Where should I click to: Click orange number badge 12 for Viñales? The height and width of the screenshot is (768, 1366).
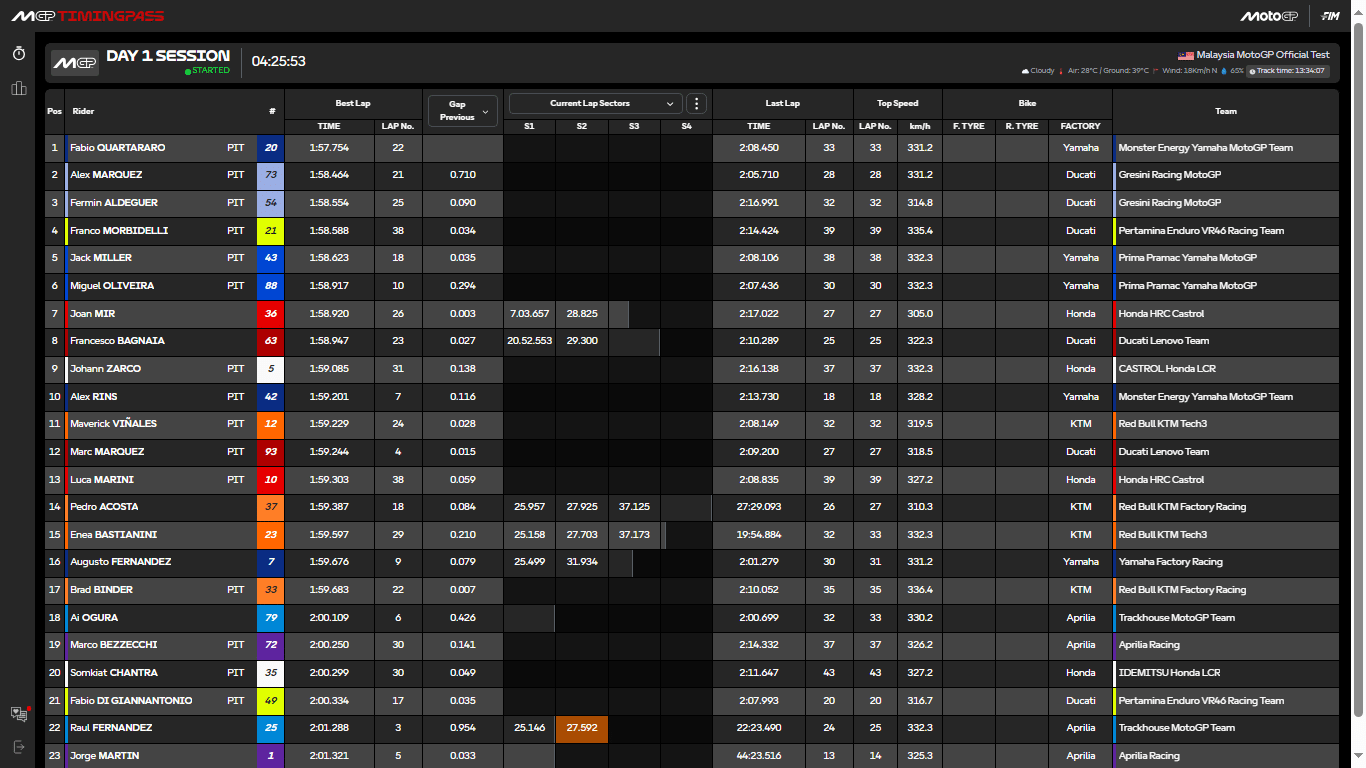pos(270,424)
